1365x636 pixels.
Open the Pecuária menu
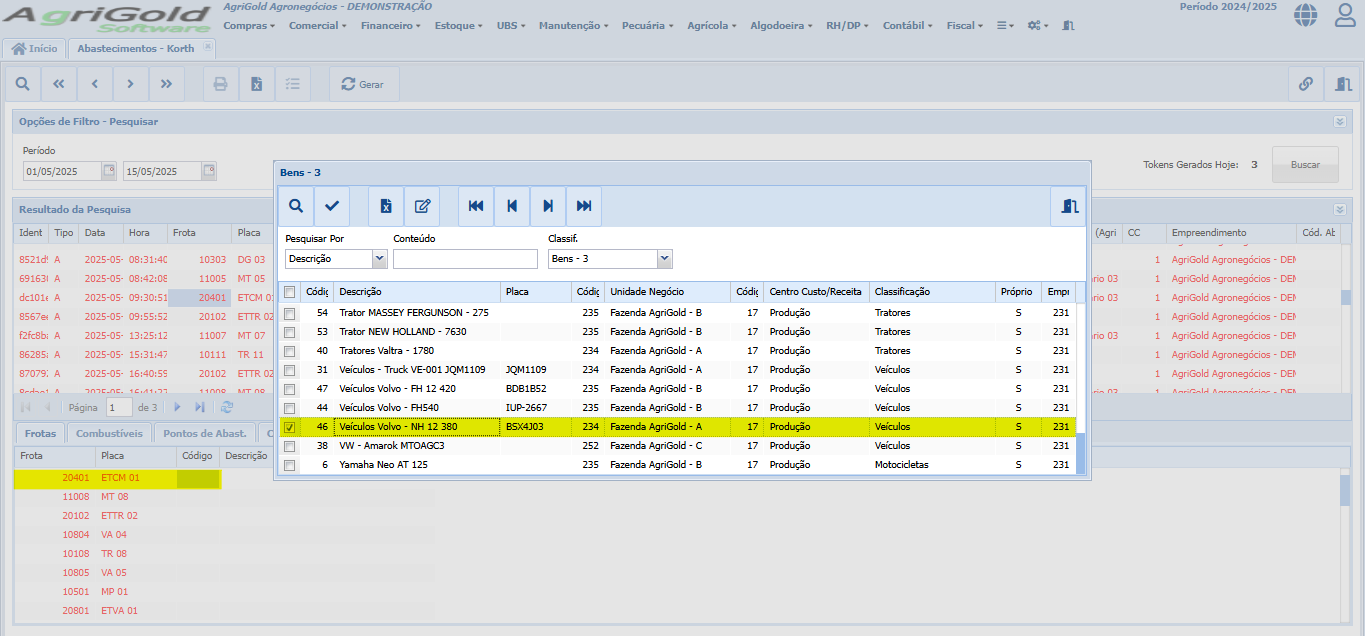pyautogui.click(x=648, y=26)
